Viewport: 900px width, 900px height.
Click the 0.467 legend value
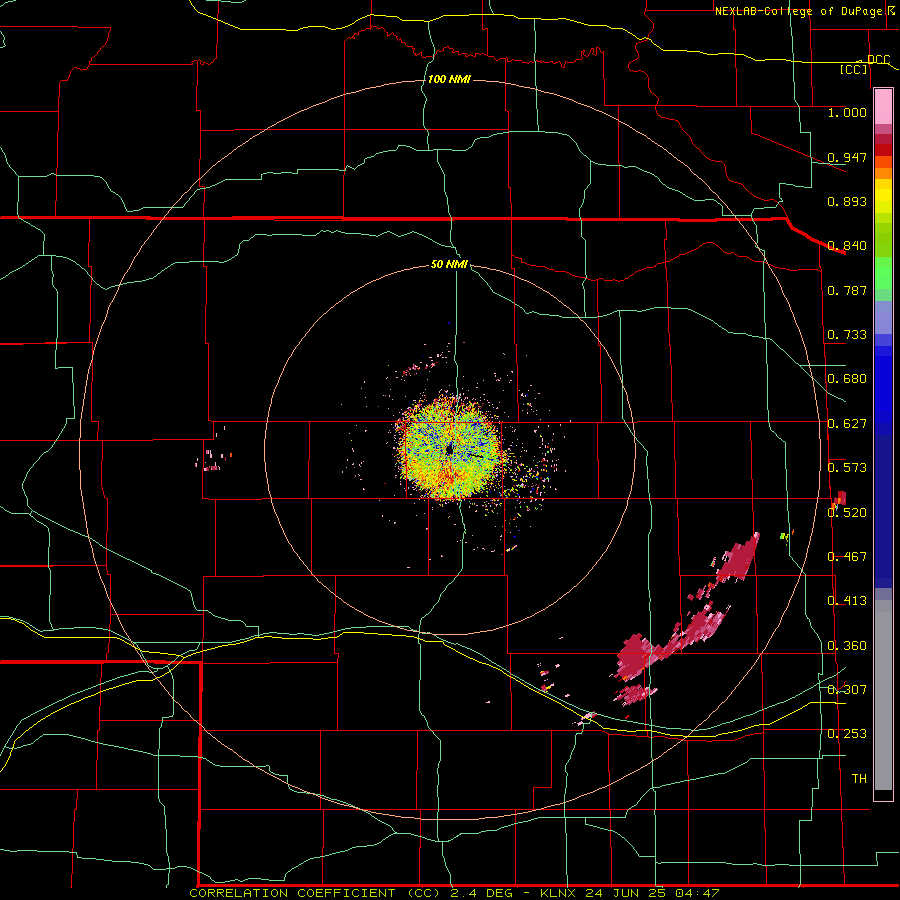pyautogui.click(x=847, y=557)
